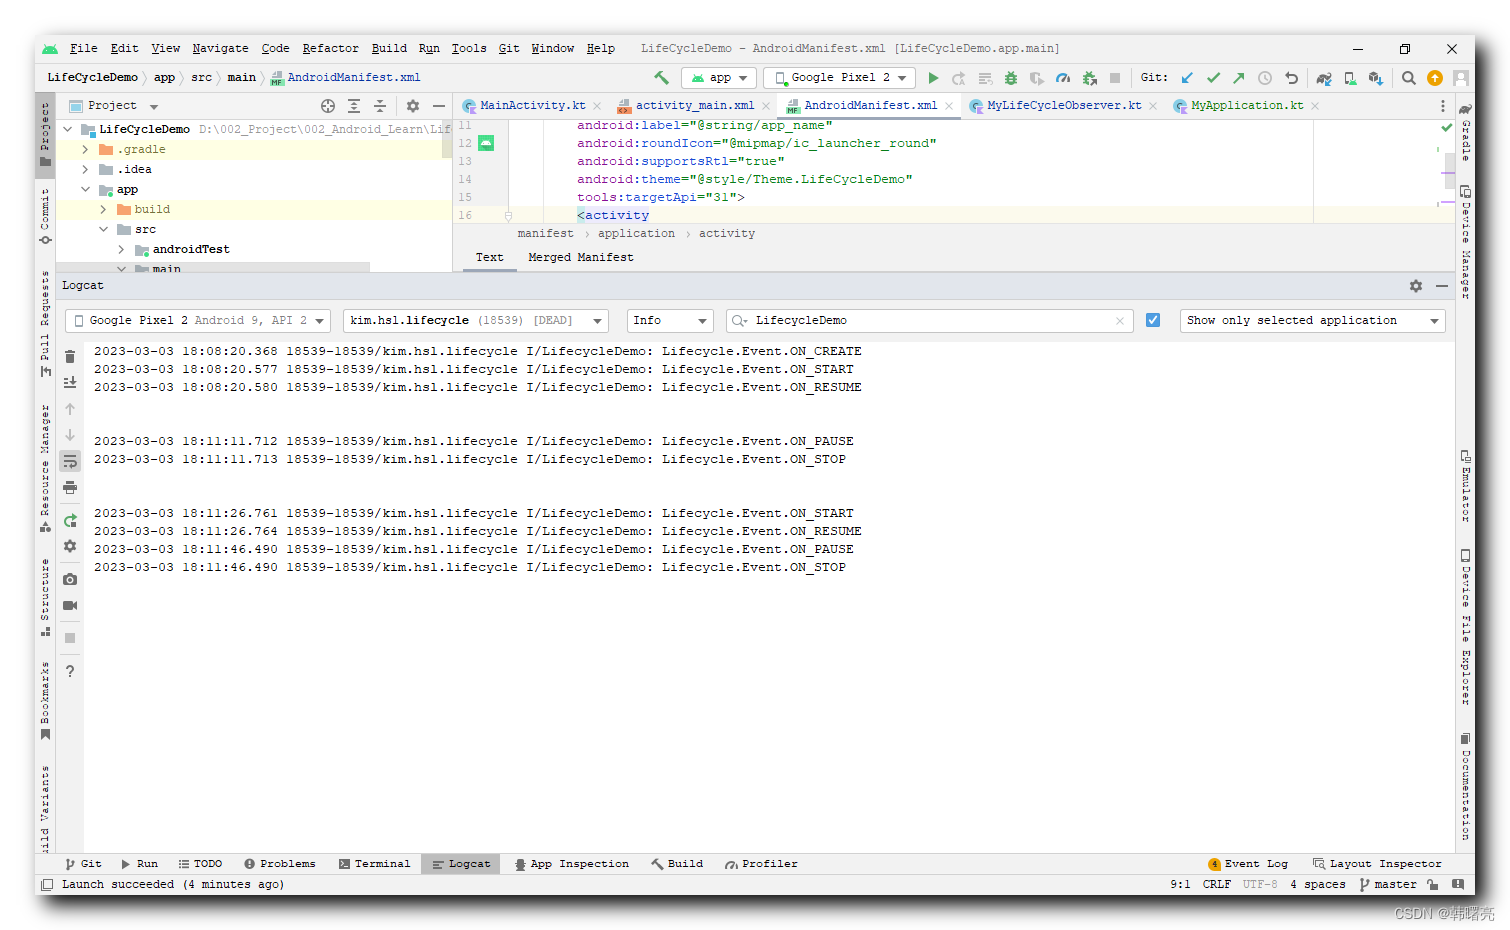Open app run configuration dropdown

[x=717, y=78]
